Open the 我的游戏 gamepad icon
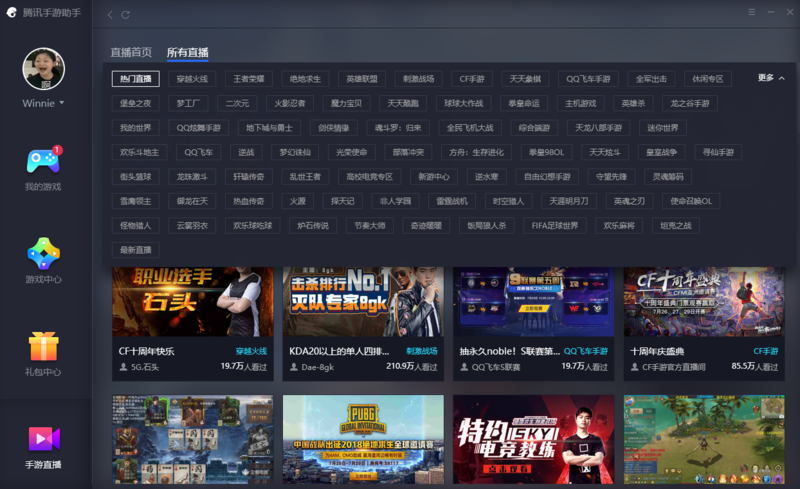 [43, 162]
